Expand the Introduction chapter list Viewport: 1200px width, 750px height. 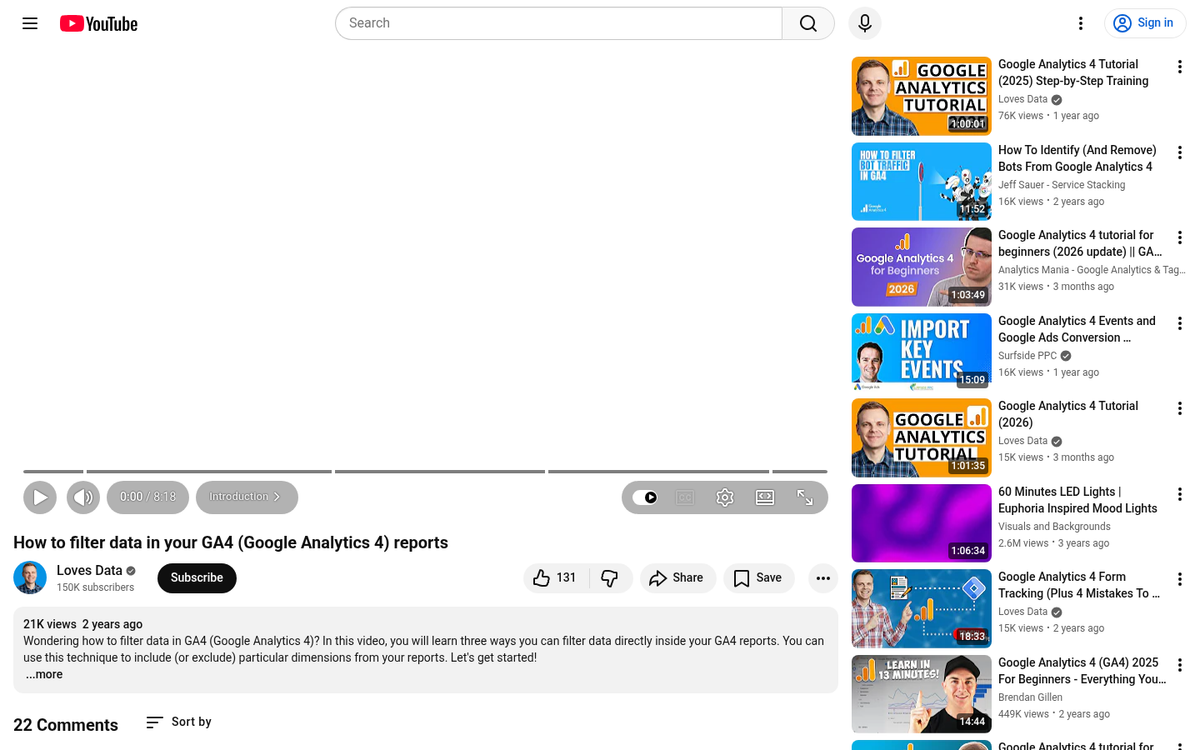click(x=246, y=497)
